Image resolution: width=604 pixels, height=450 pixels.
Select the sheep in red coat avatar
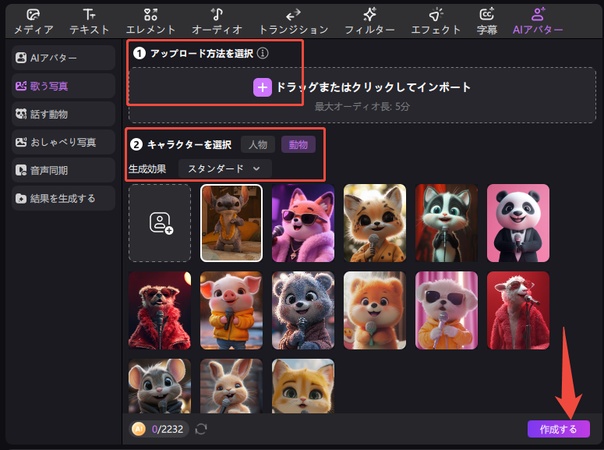(518, 311)
